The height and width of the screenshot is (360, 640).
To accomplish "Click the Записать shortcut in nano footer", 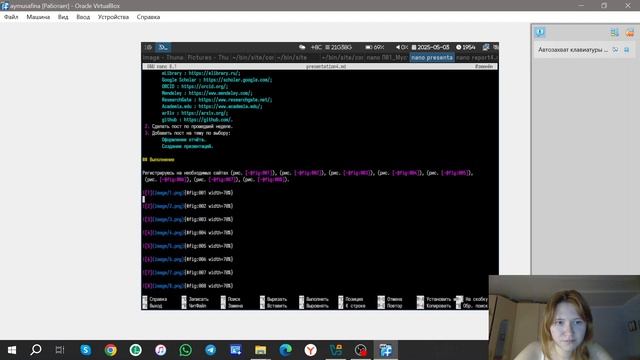I will (x=195, y=299).
